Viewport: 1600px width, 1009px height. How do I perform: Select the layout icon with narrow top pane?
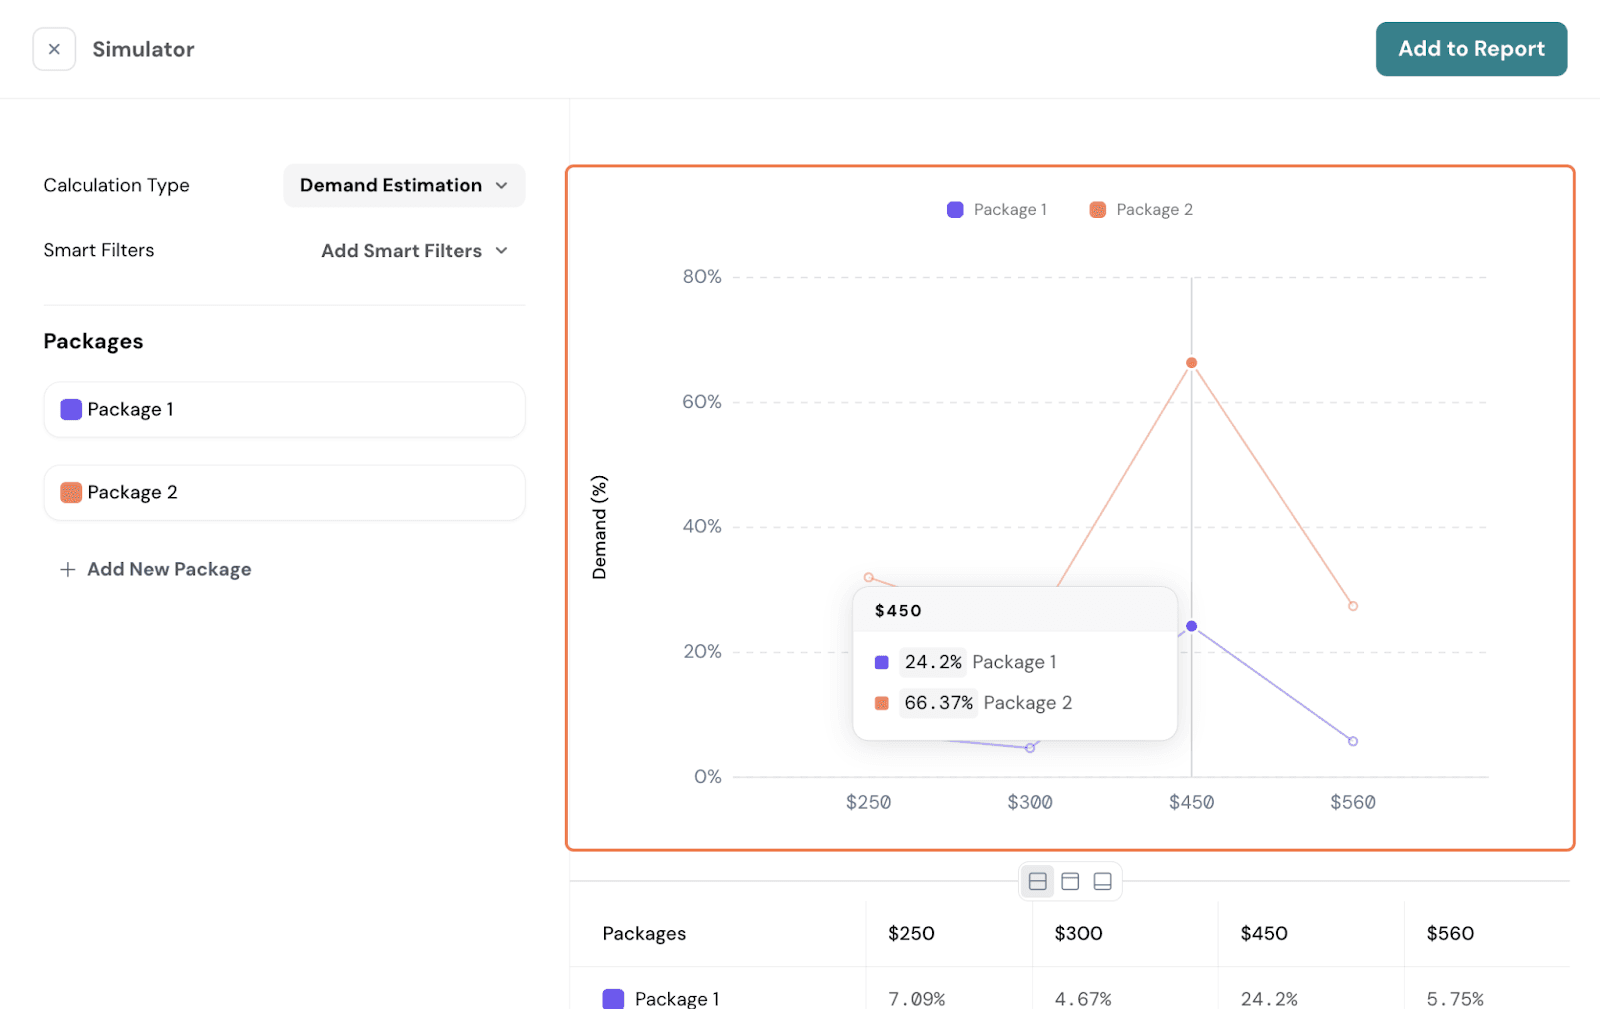[x=1070, y=881]
